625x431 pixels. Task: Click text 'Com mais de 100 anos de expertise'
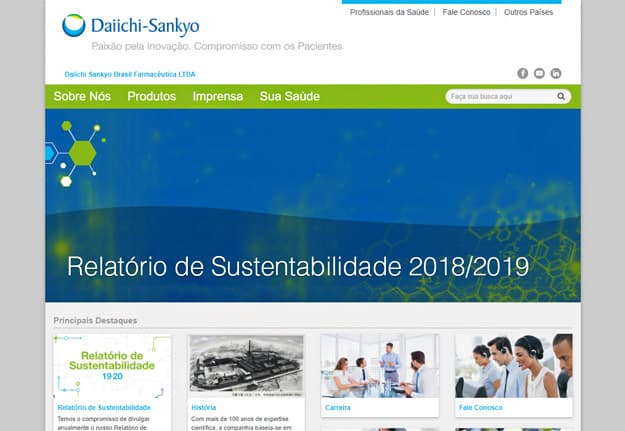click(240, 419)
